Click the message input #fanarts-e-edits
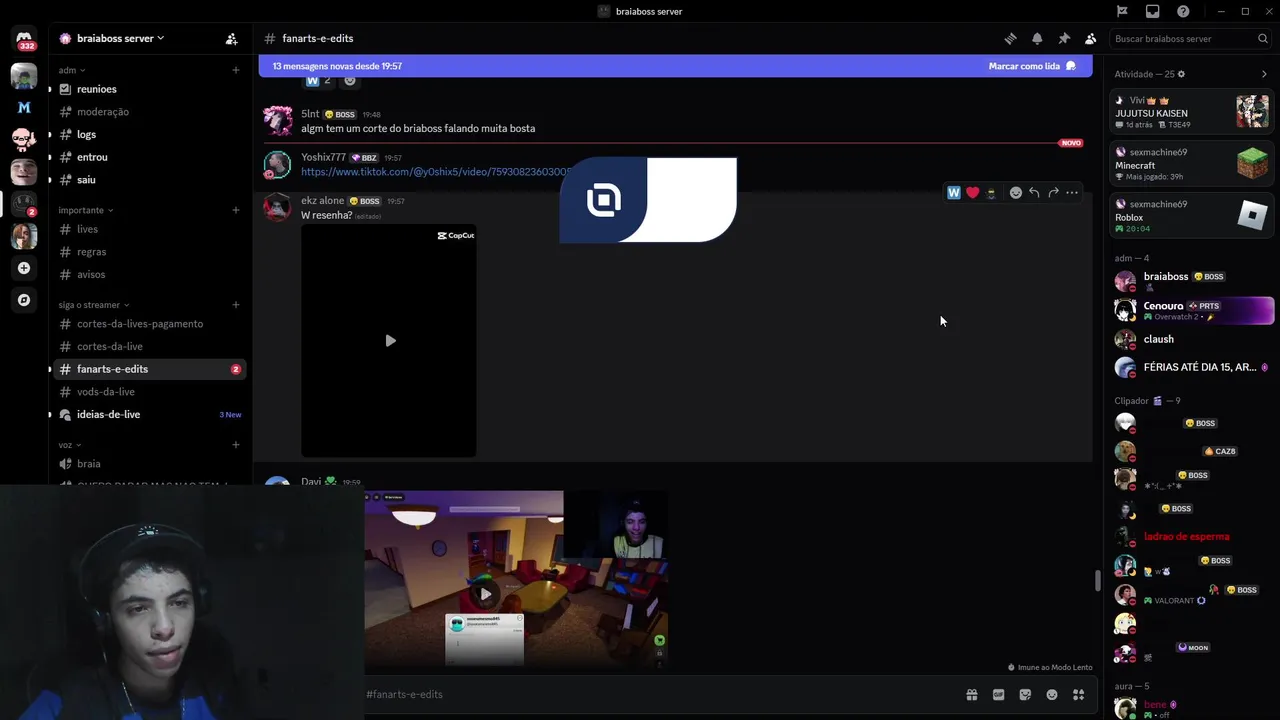Screen dimensions: 1280x720 [x=660, y=695]
